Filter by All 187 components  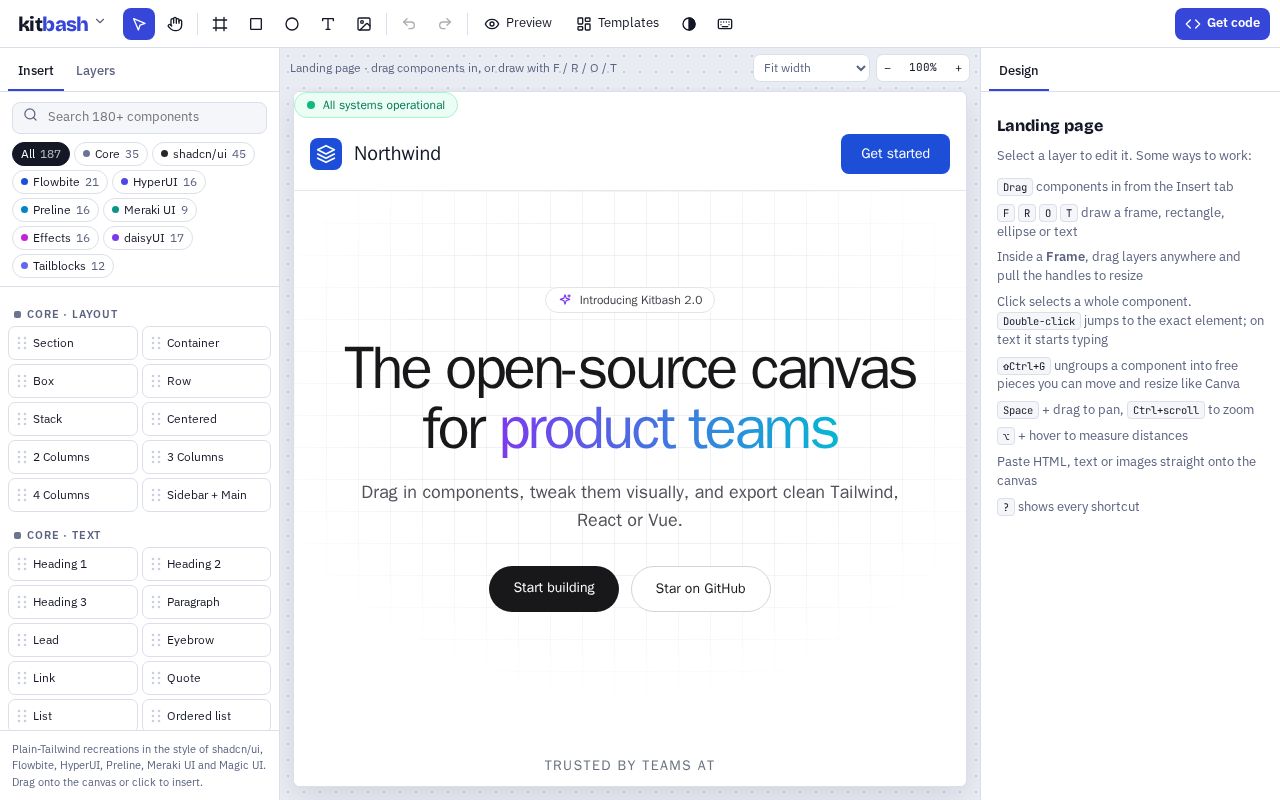pyautogui.click(x=41, y=154)
